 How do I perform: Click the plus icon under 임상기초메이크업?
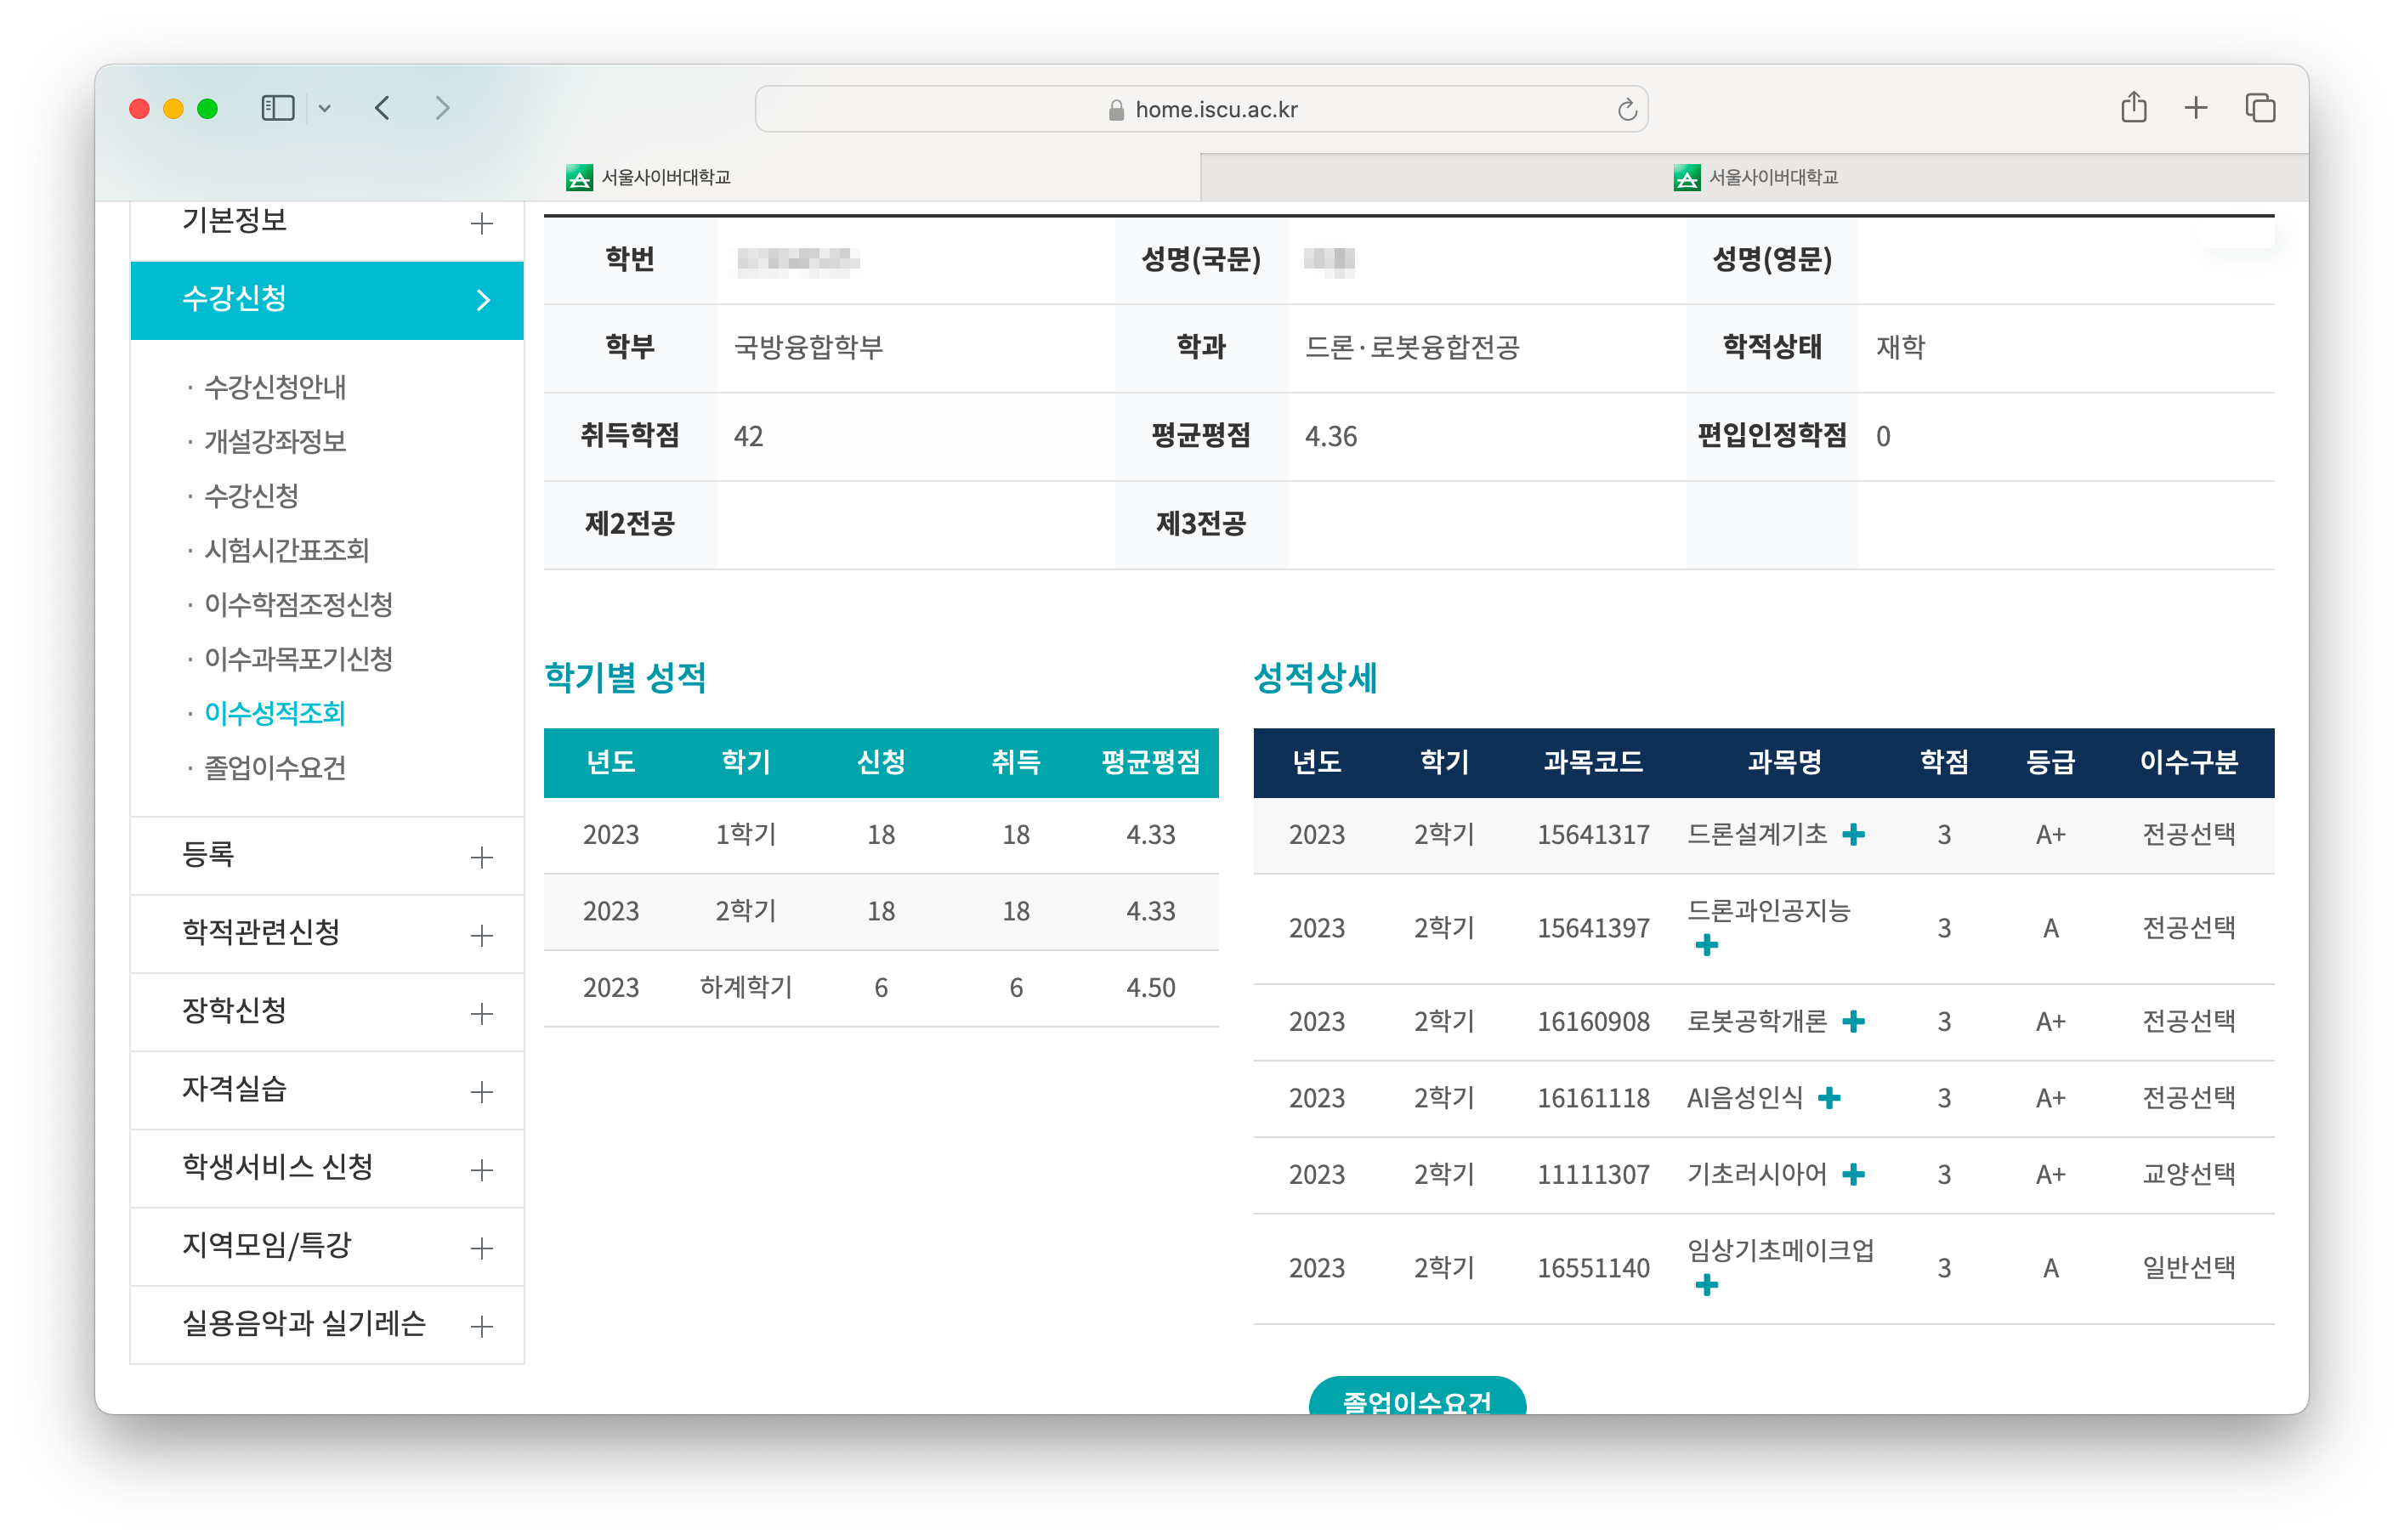pos(1707,1285)
